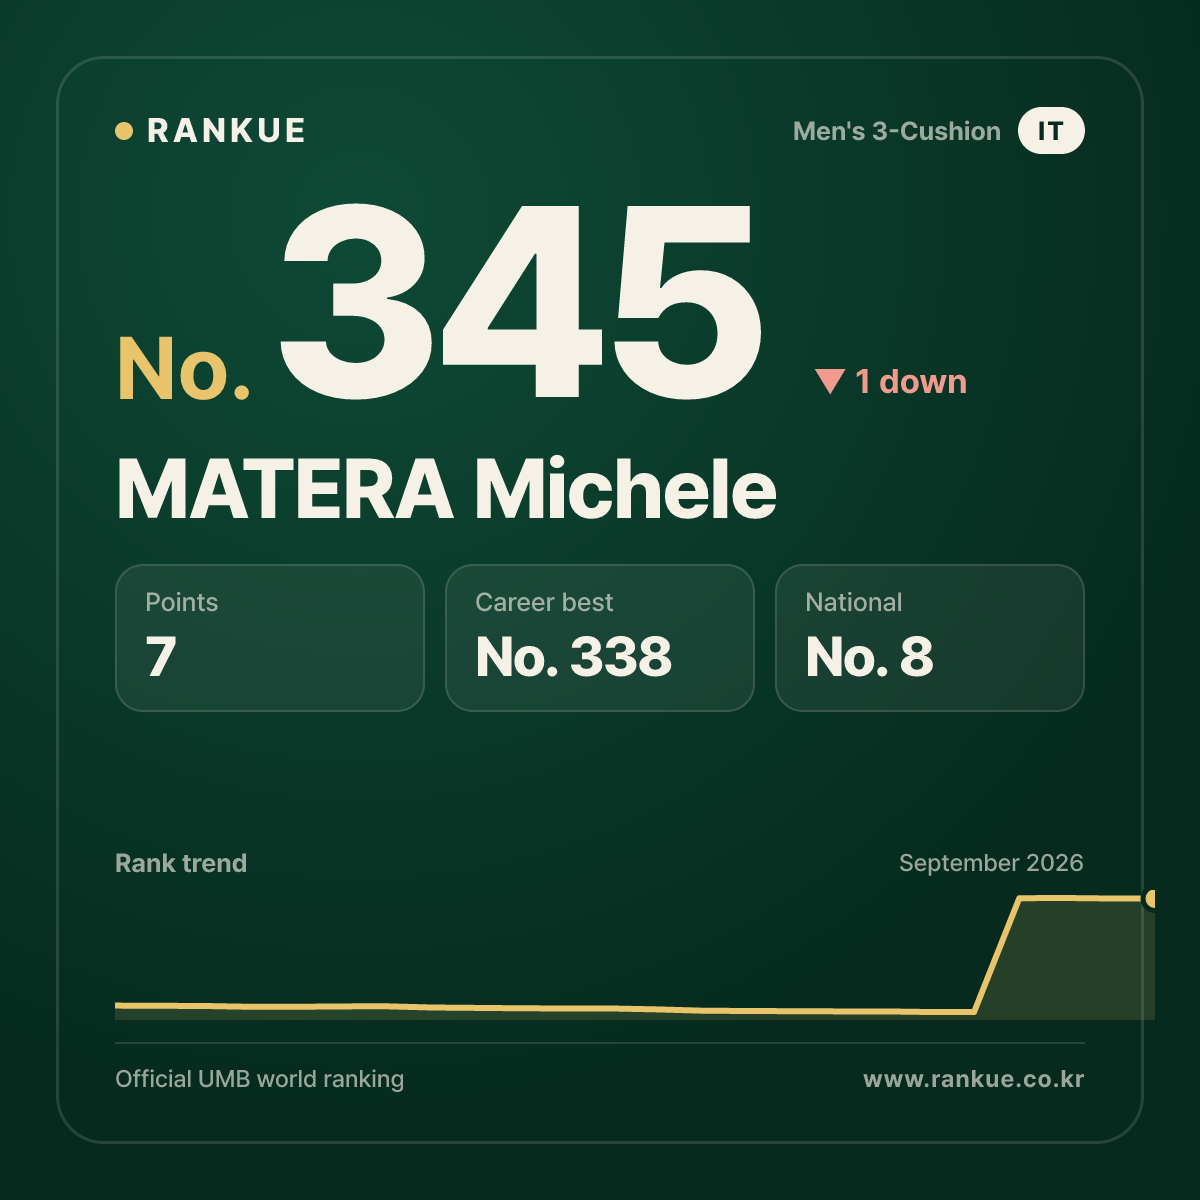Click the player name MATERA Michele
The height and width of the screenshot is (1200, 1200).
click(446, 490)
